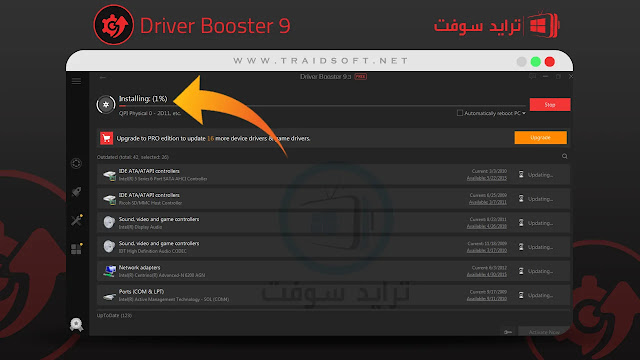Click hourglass icon in IDT Audio CODEC row
Viewport: 640px width, 360px height.
click(521, 247)
